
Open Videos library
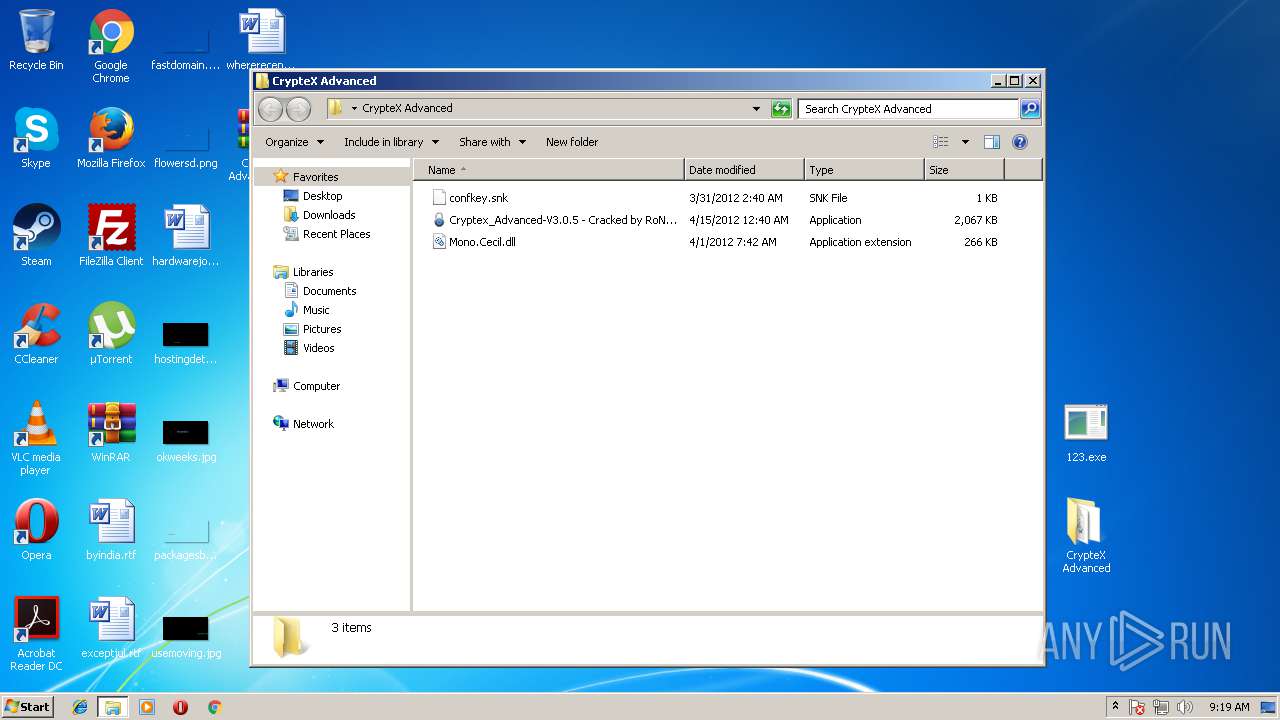[x=318, y=348]
